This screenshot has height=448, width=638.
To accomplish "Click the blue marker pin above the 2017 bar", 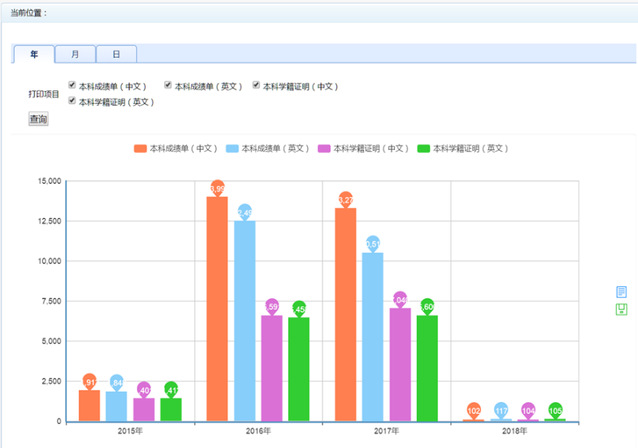I will click(373, 243).
